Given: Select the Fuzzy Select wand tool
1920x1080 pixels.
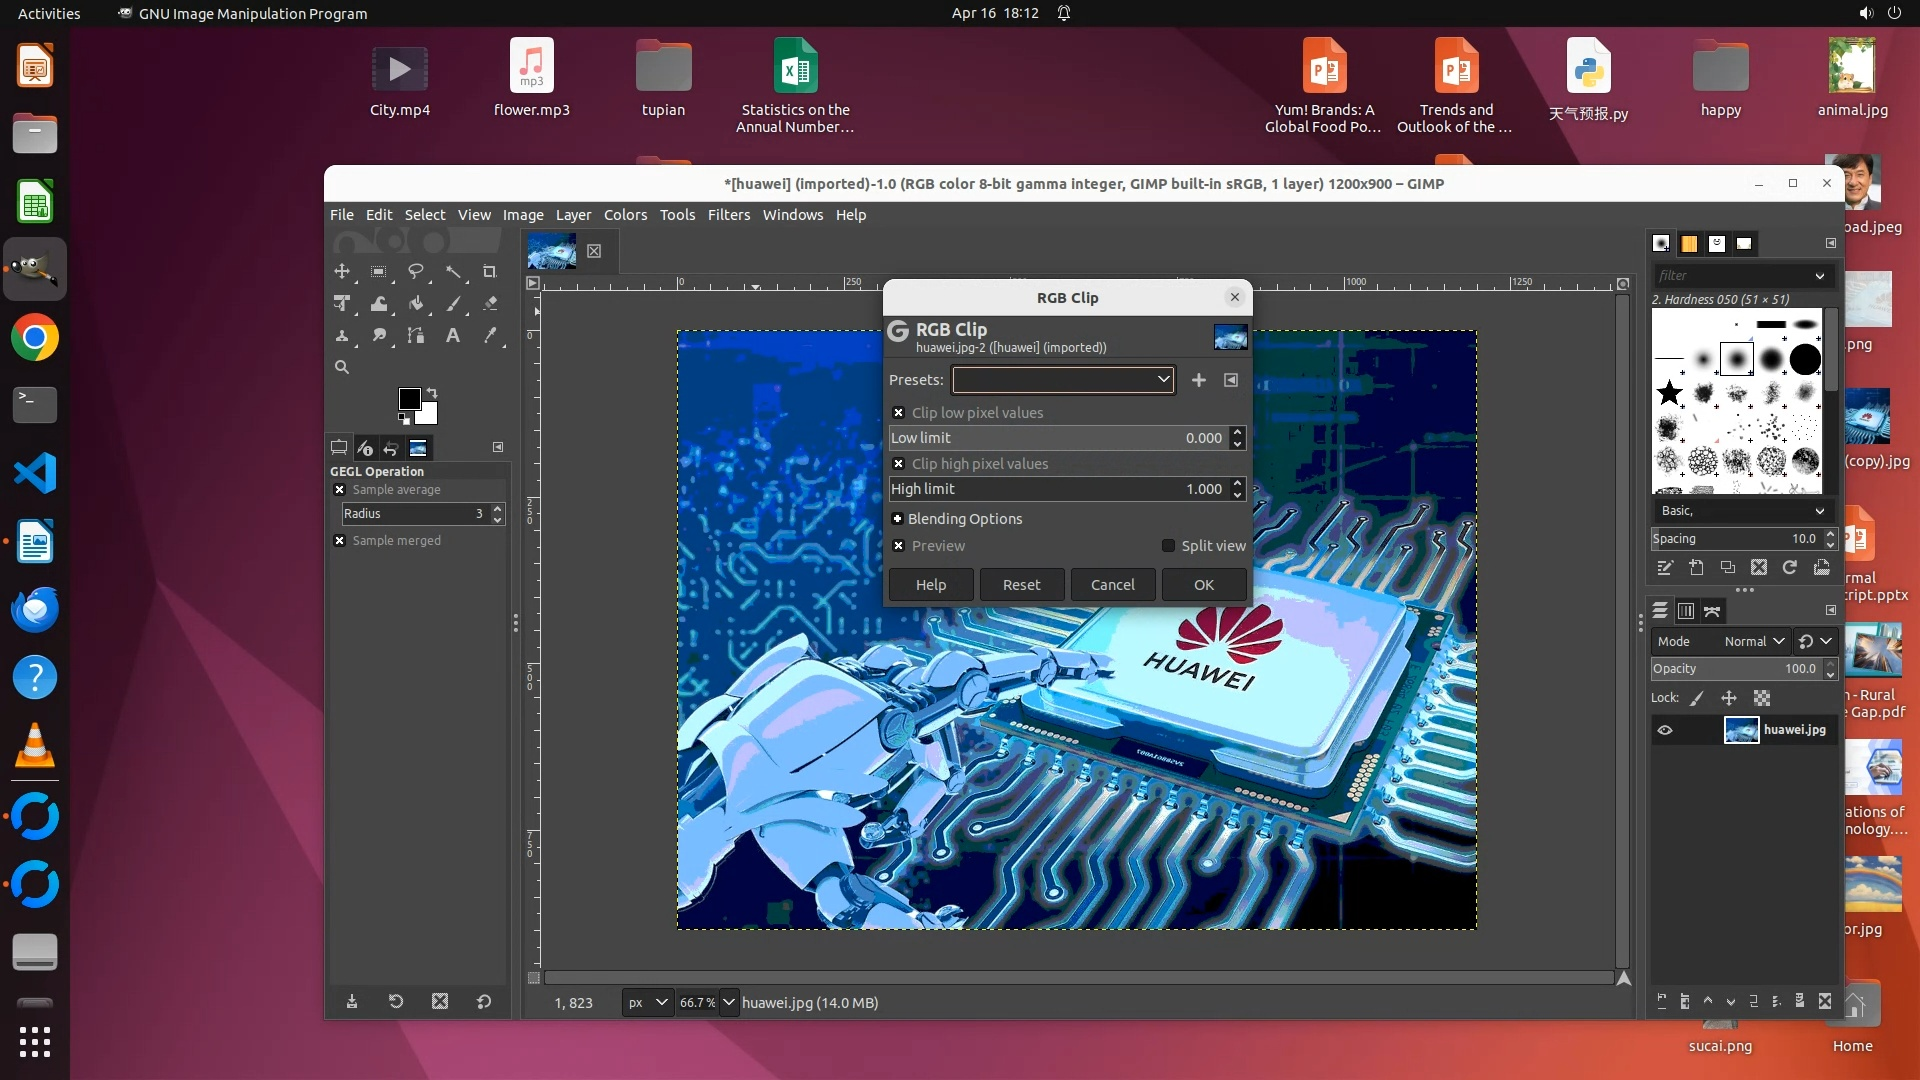Looking at the screenshot, I should point(453,271).
